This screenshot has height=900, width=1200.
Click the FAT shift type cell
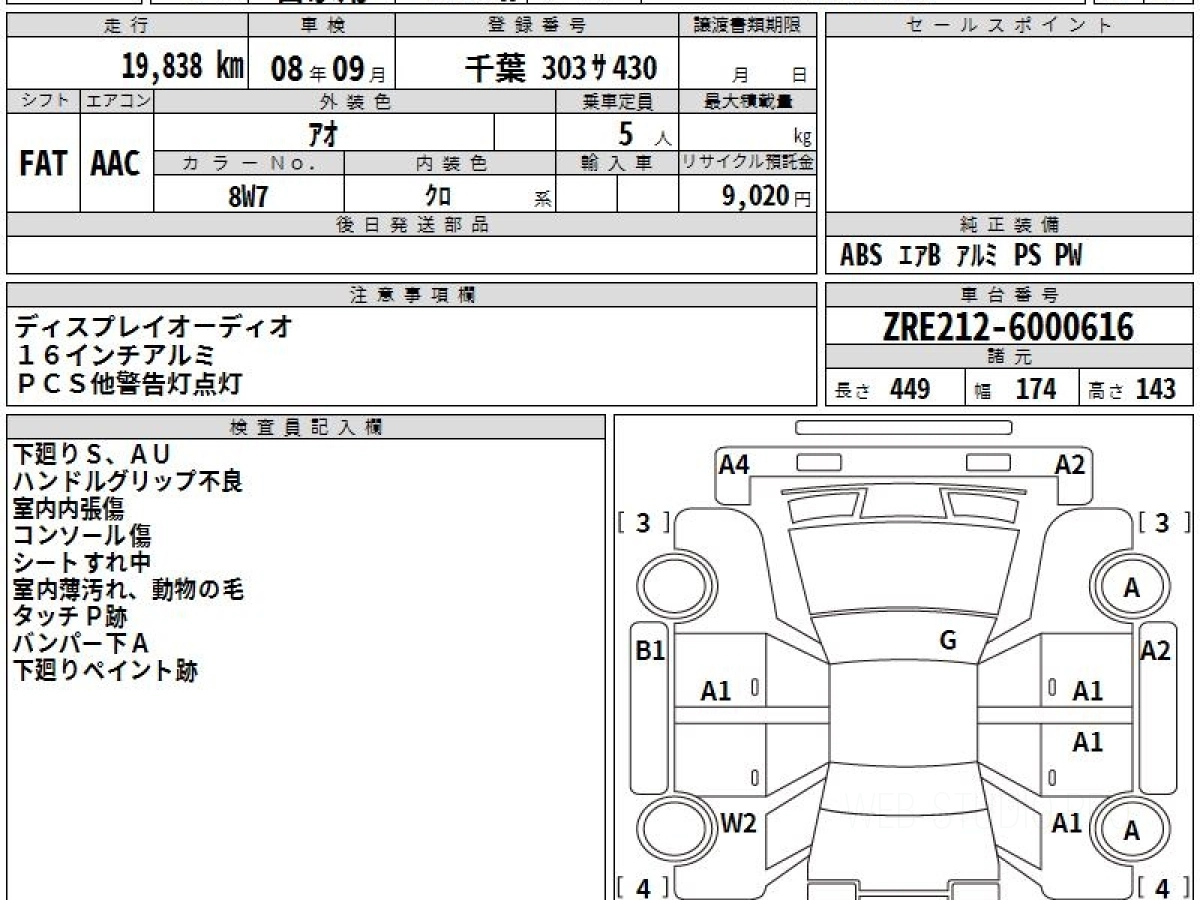pos(43,164)
